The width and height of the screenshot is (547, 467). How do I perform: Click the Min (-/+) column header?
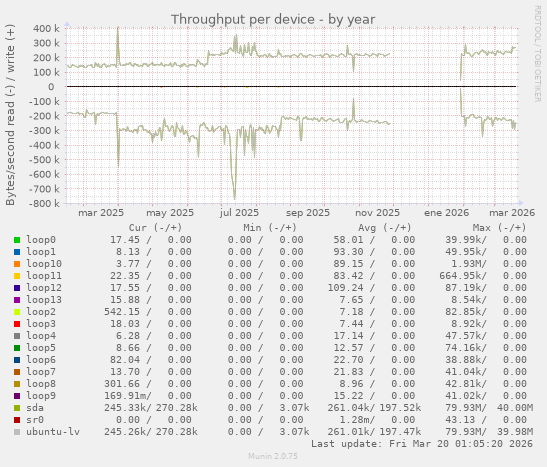coord(270,228)
